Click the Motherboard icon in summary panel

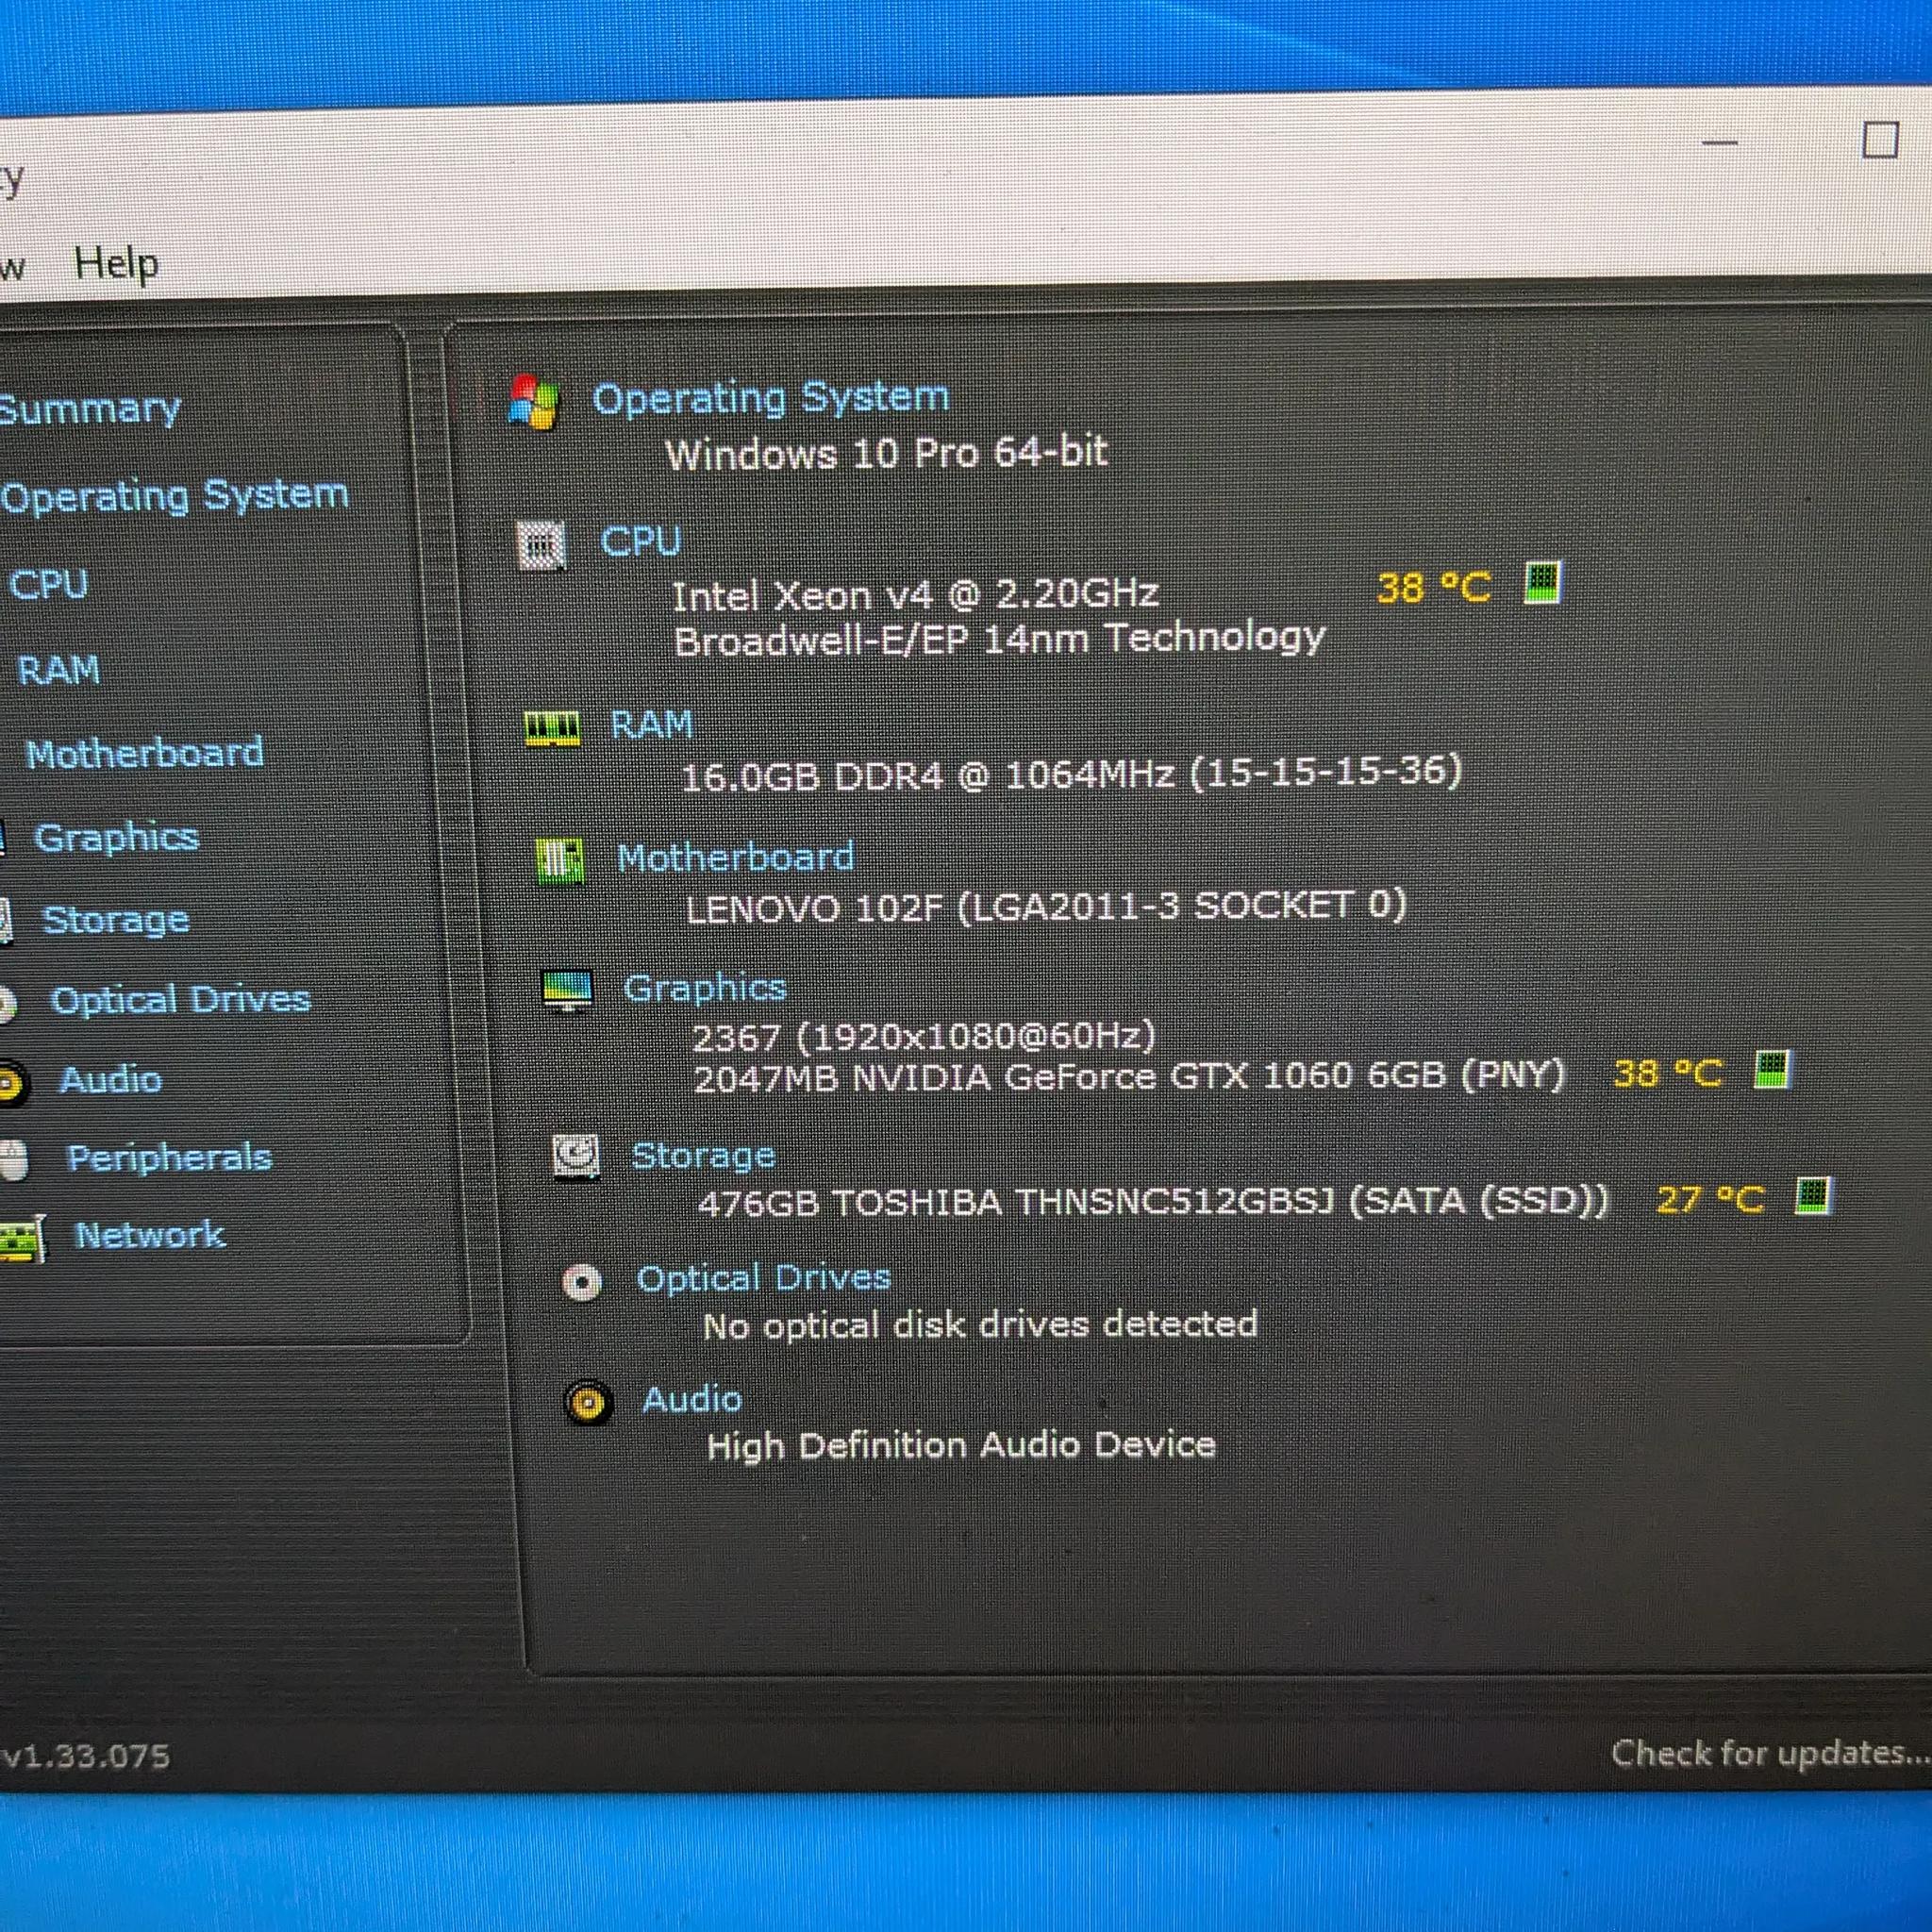pyautogui.click(x=560, y=860)
